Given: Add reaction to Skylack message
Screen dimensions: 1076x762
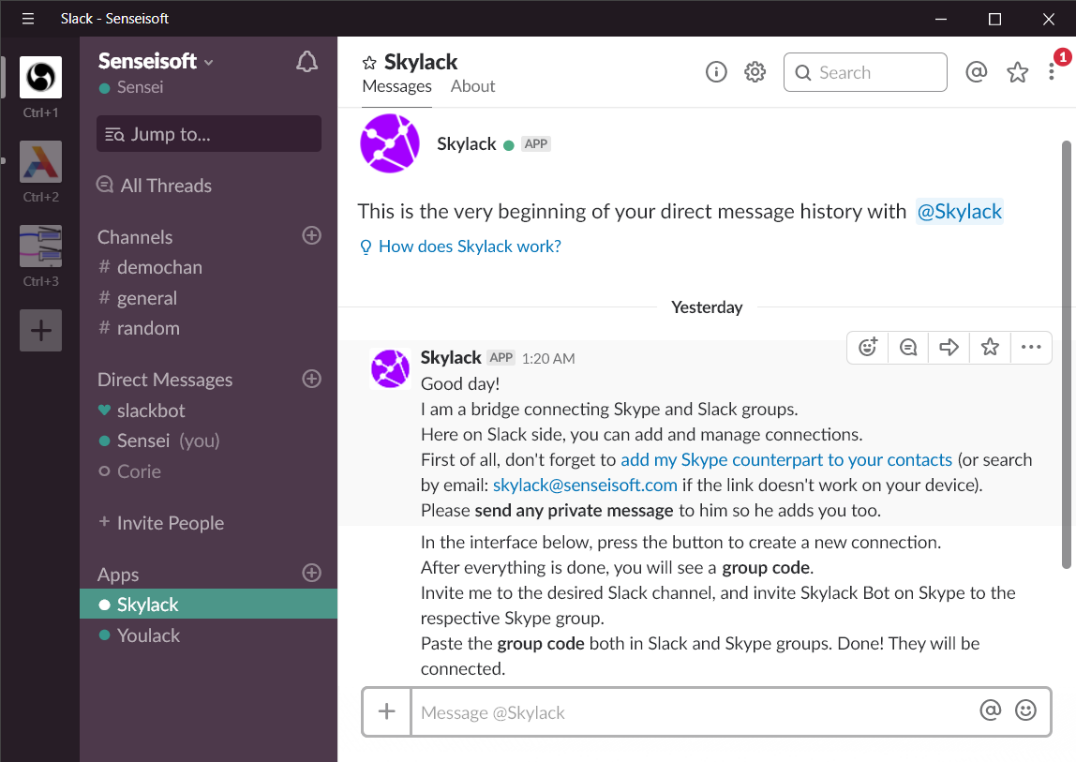Looking at the screenshot, I should point(867,347).
